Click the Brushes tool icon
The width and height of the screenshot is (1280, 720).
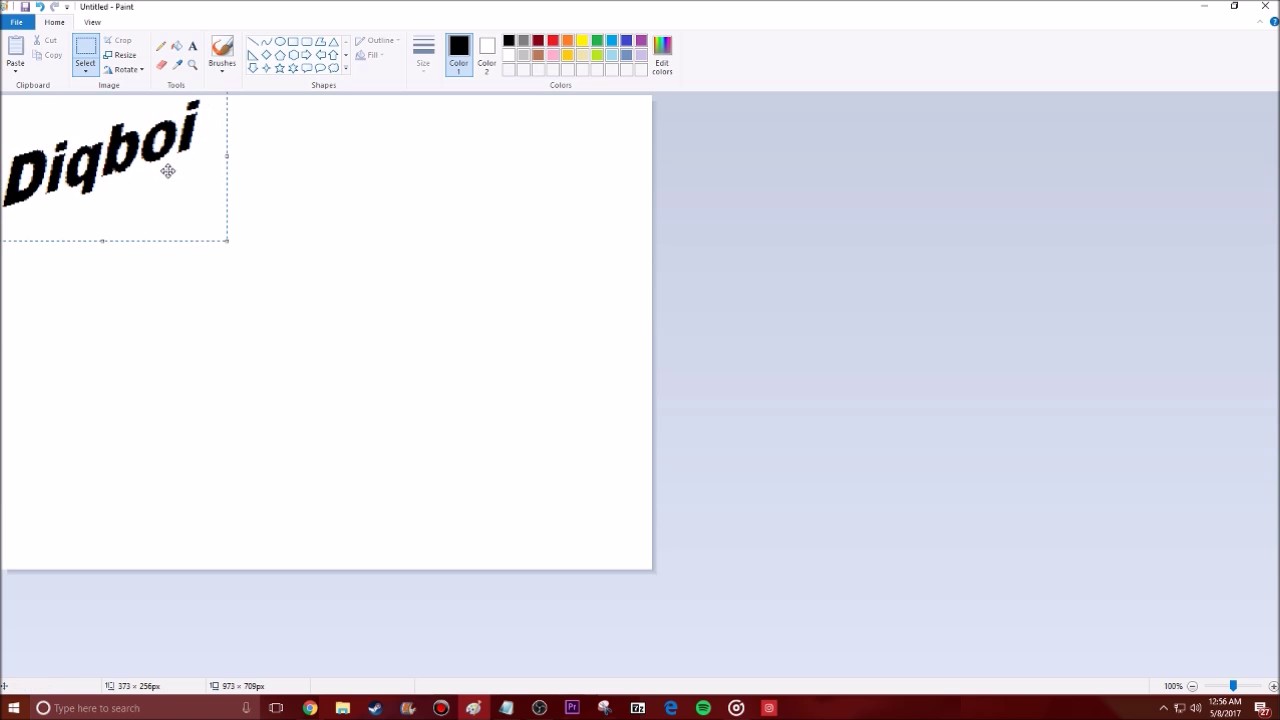[222, 48]
